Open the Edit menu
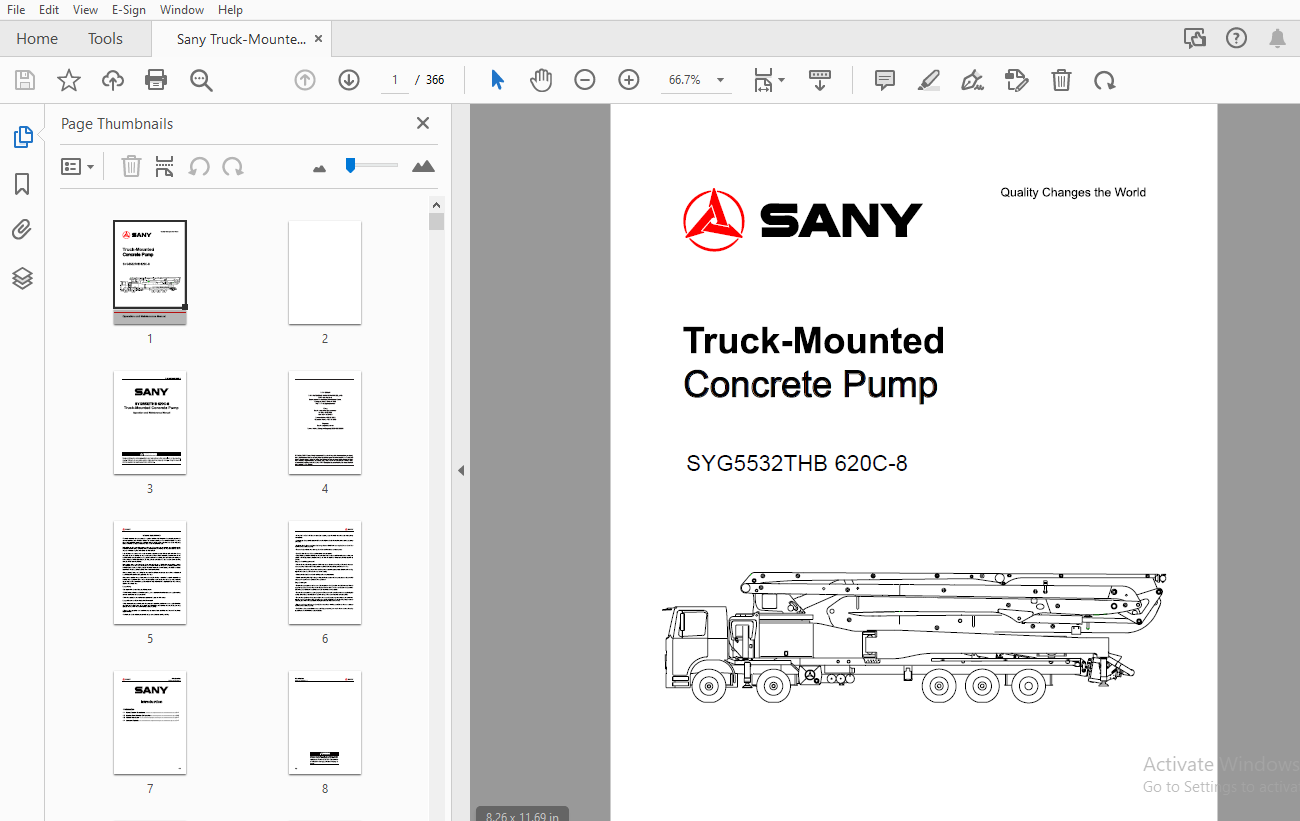This screenshot has width=1300, height=821. tap(49, 9)
